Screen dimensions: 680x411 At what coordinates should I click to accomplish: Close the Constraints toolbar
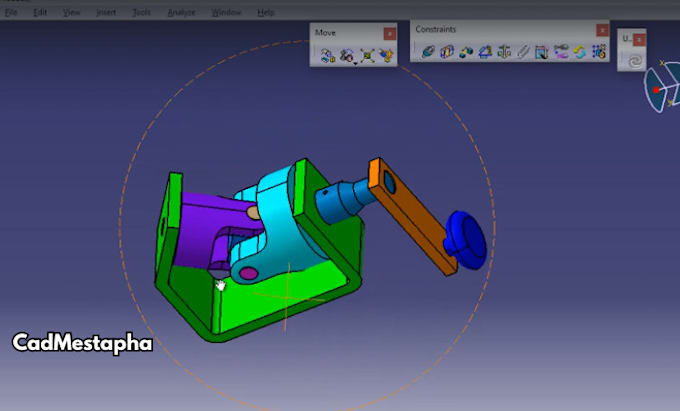coord(602,30)
